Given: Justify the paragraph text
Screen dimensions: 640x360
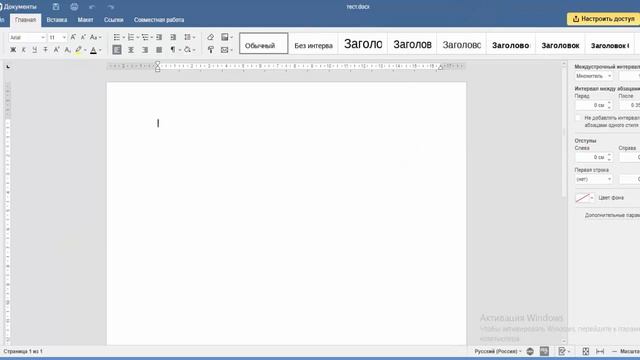Looking at the screenshot, I should pyautogui.click(x=159, y=50).
